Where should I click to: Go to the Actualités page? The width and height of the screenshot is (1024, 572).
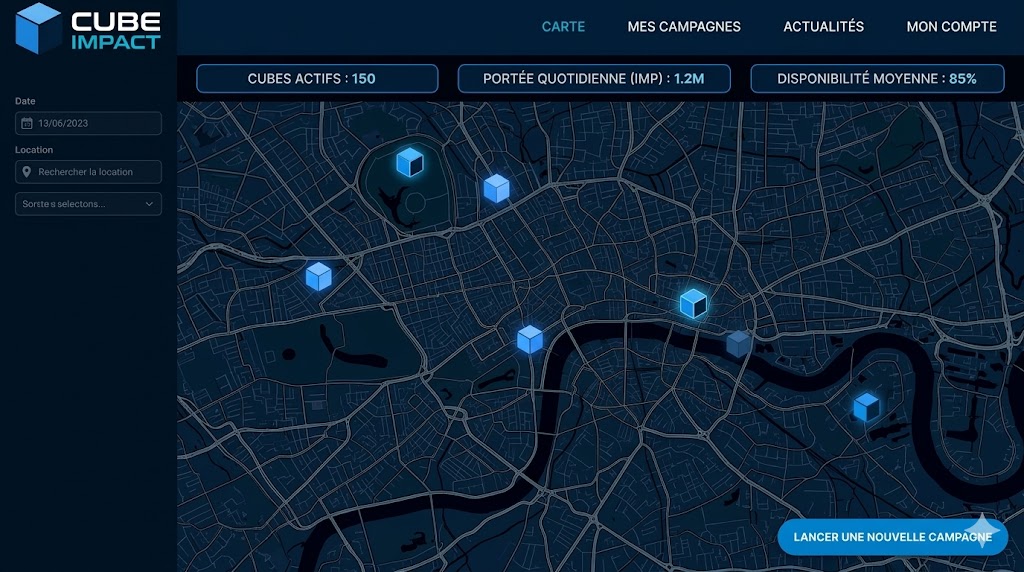click(x=823, y=27)
